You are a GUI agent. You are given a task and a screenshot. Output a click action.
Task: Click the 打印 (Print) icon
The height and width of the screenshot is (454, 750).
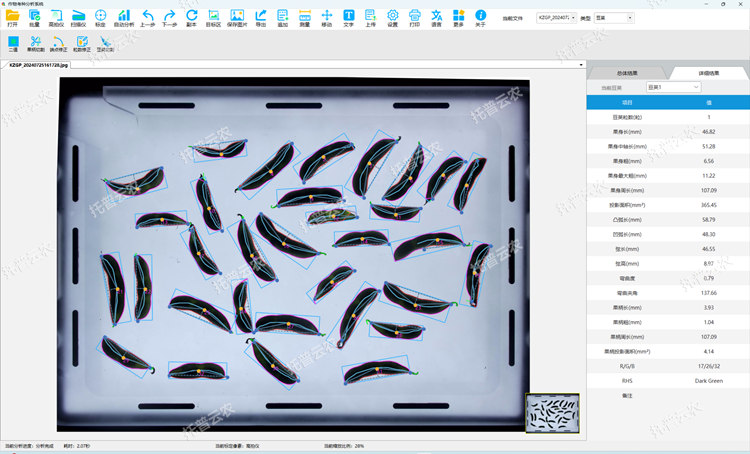415,17
